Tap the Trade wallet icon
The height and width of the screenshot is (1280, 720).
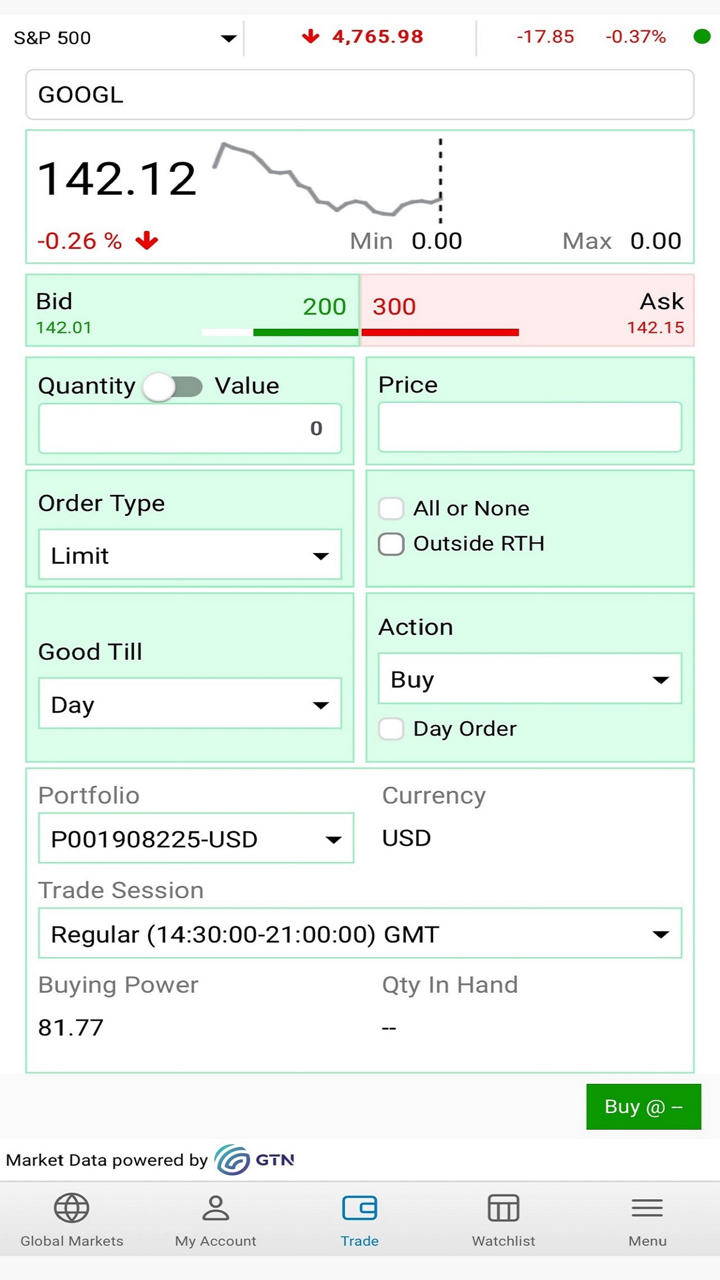359,1208
